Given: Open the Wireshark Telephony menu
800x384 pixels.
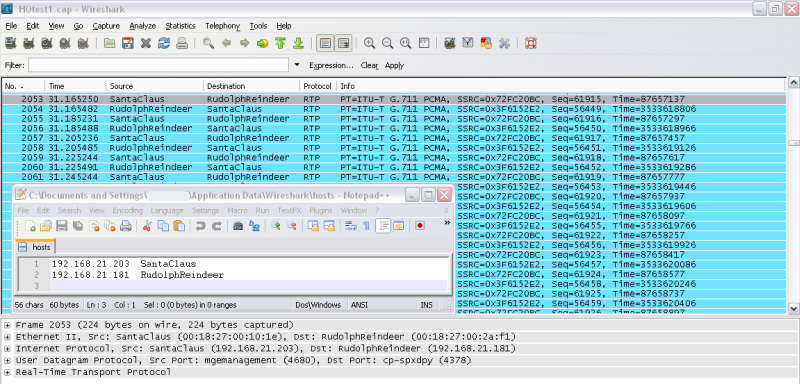Looking at the screenshot, I should 222,25.
